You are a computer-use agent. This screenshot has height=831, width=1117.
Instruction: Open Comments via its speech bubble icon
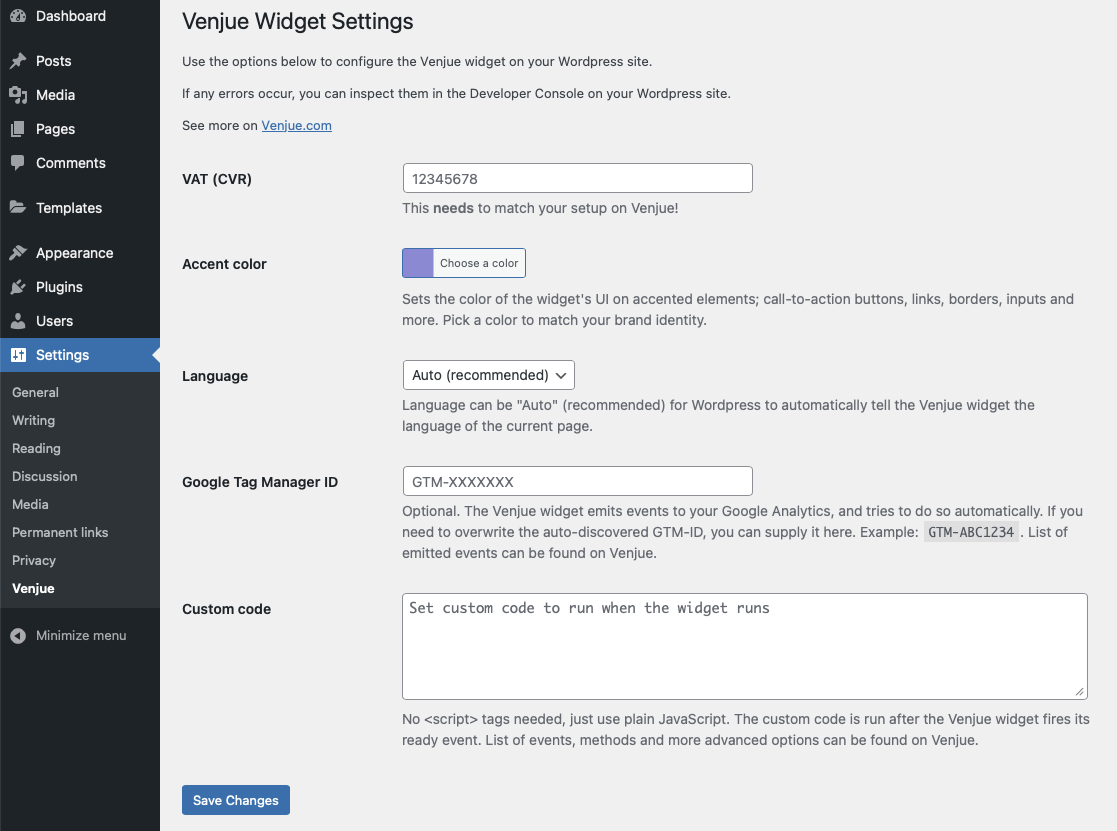pos(18,163)
